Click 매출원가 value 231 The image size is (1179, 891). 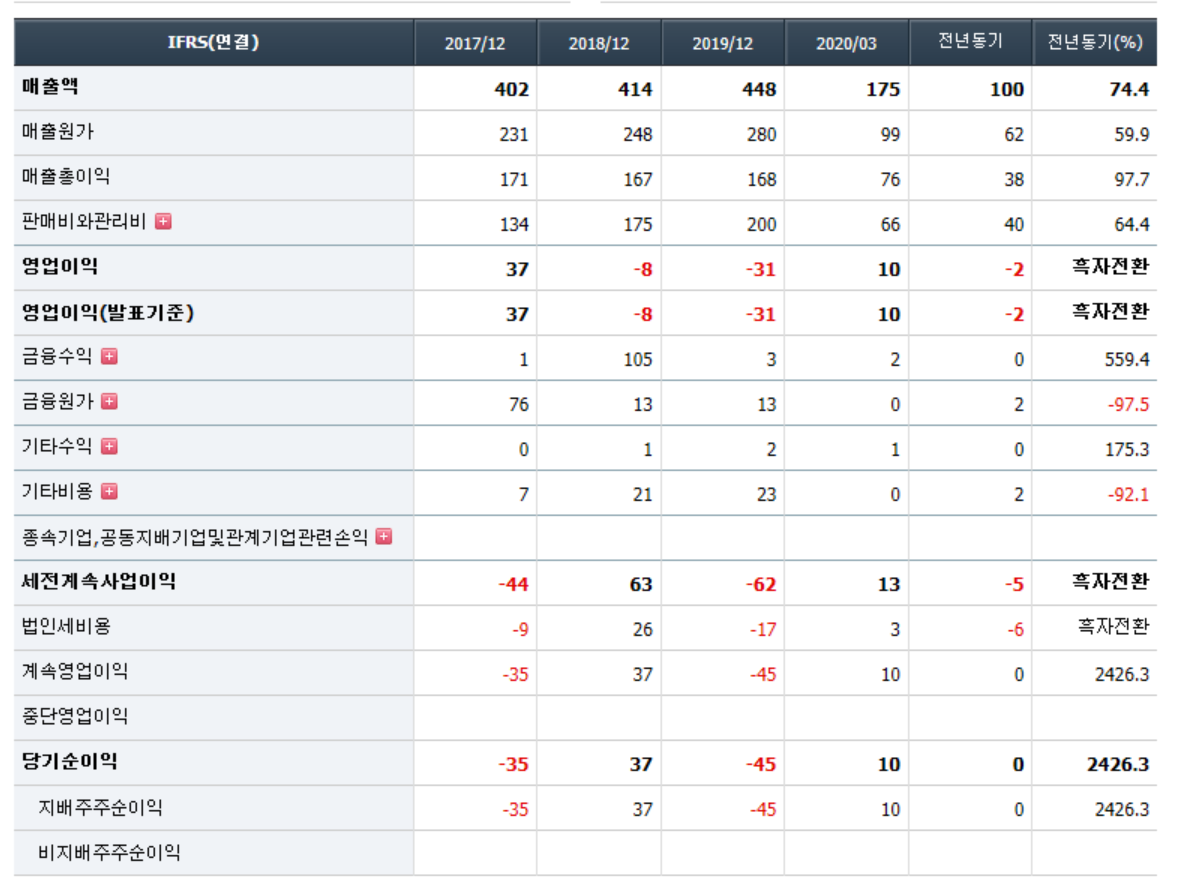coord(514,135)
